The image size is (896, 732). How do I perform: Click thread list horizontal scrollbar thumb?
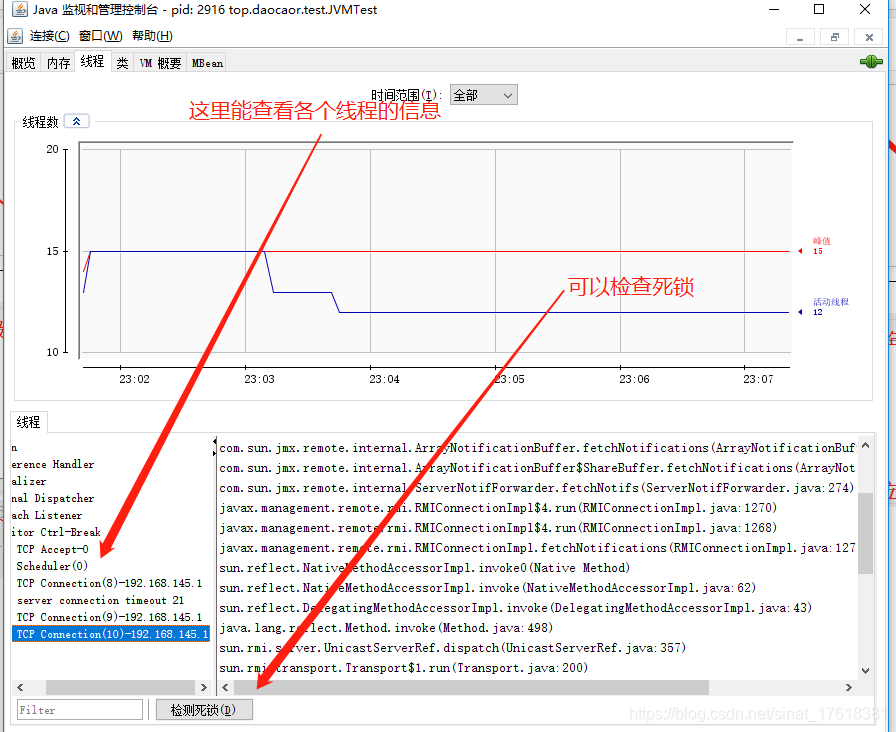[120, 687]
